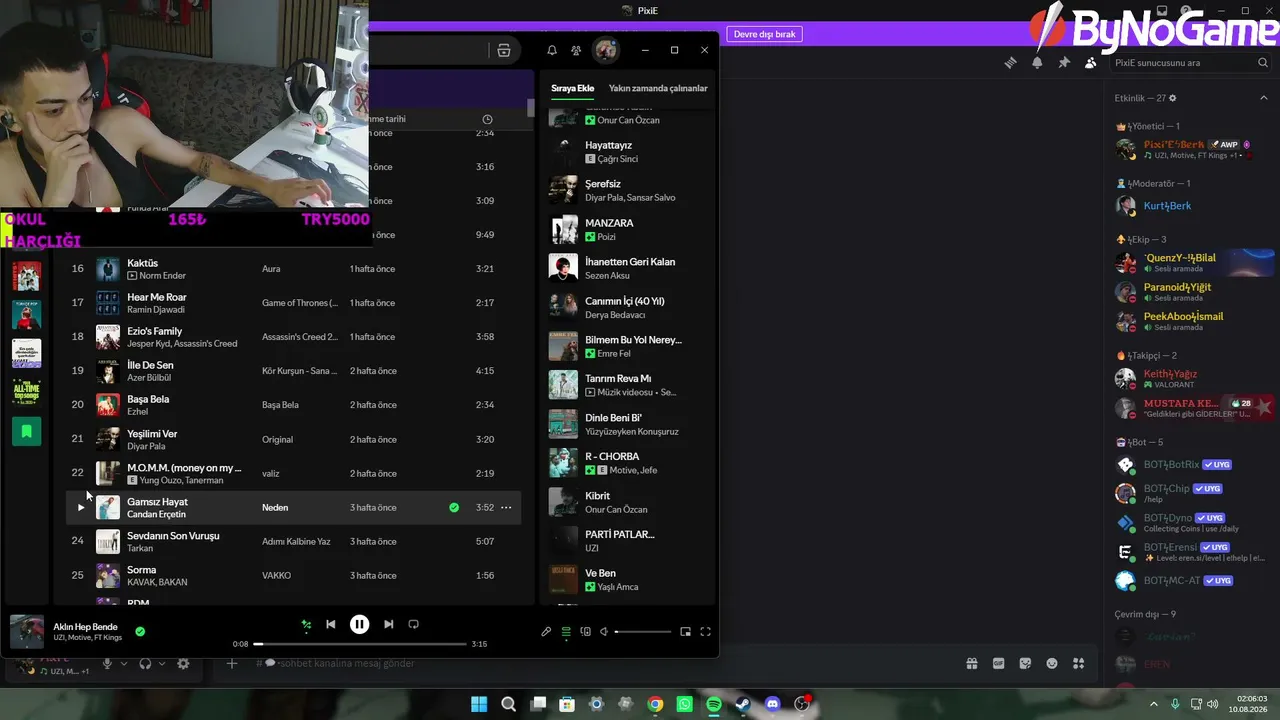The image size is (1280, 720).
Task: Seek along the Spotify song progress bar
Action: tap(360, 644)
